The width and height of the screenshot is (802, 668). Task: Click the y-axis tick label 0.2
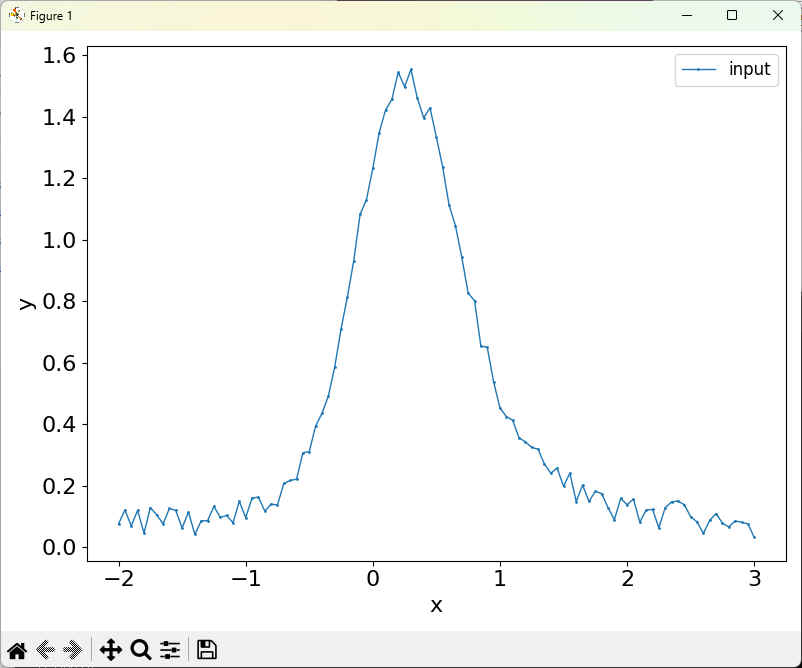click(x=59, y=486)
